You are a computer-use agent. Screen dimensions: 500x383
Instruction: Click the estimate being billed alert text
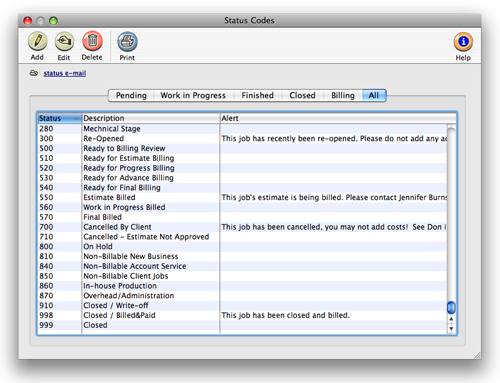(334, 197)
